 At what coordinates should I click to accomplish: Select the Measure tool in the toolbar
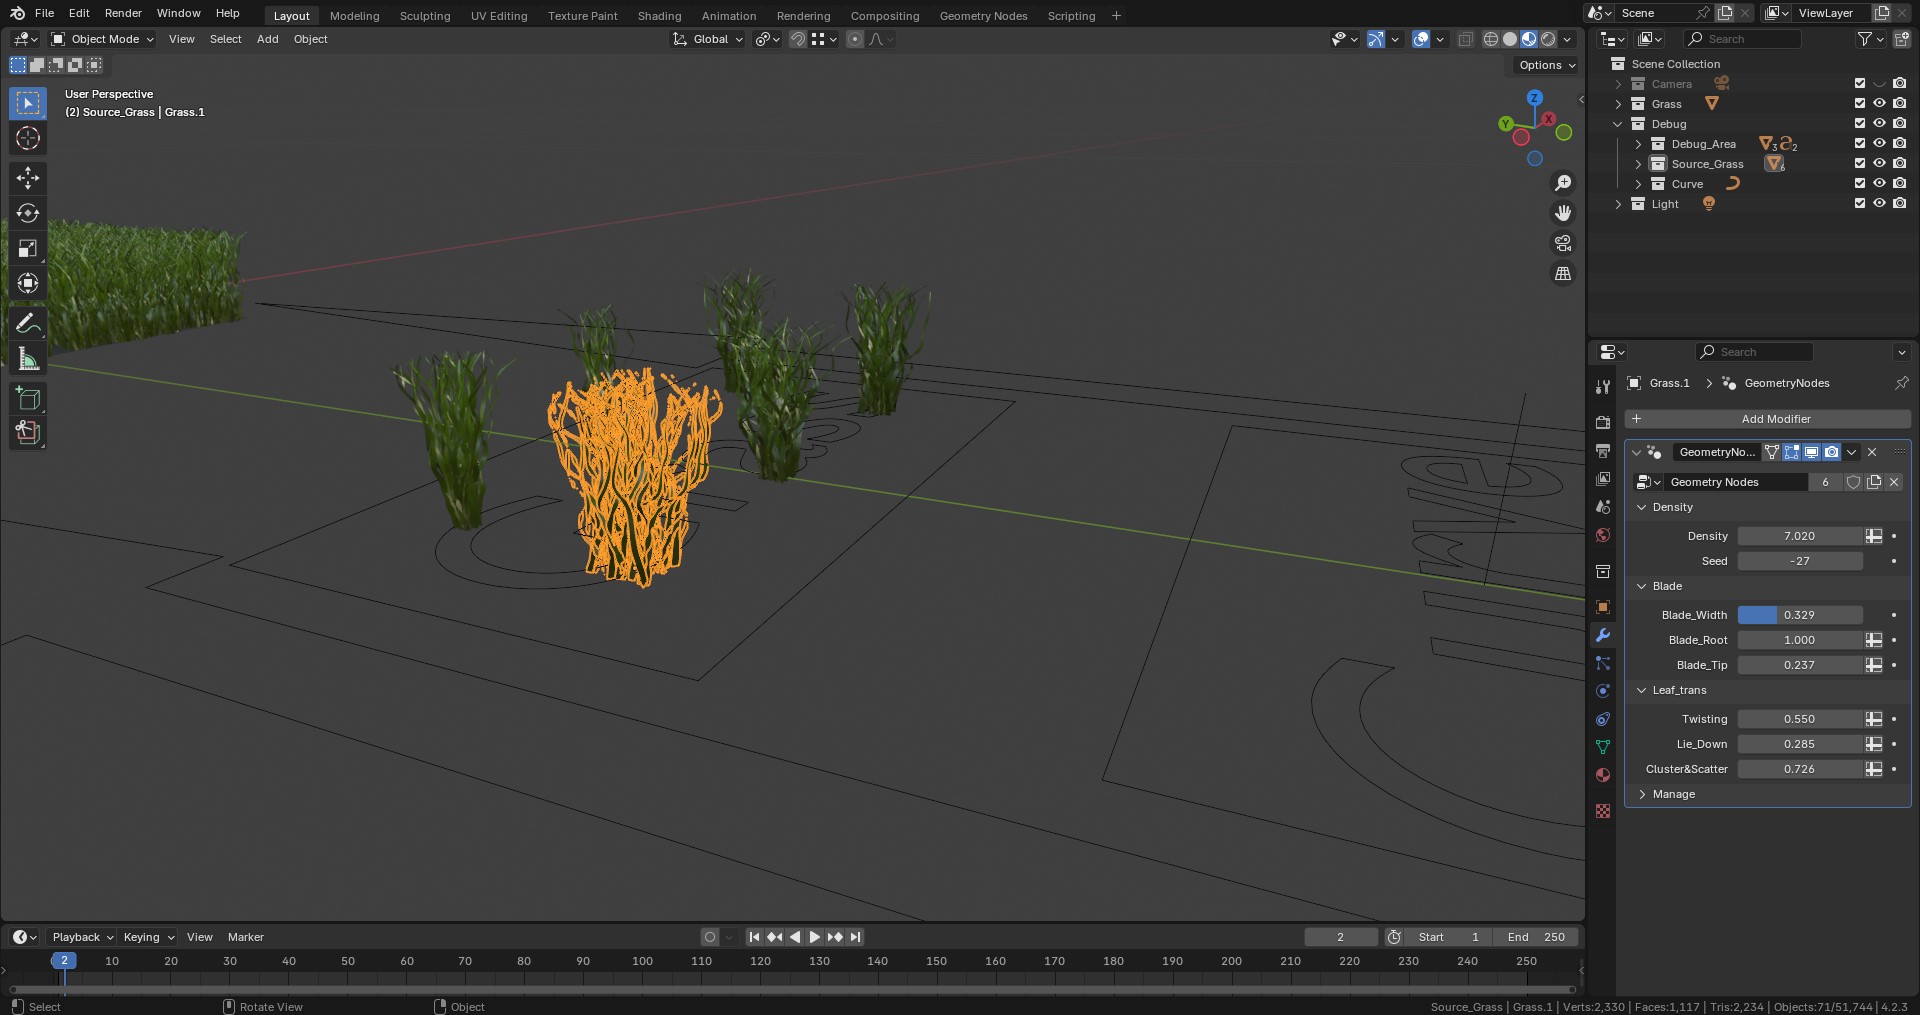point(27,357)
